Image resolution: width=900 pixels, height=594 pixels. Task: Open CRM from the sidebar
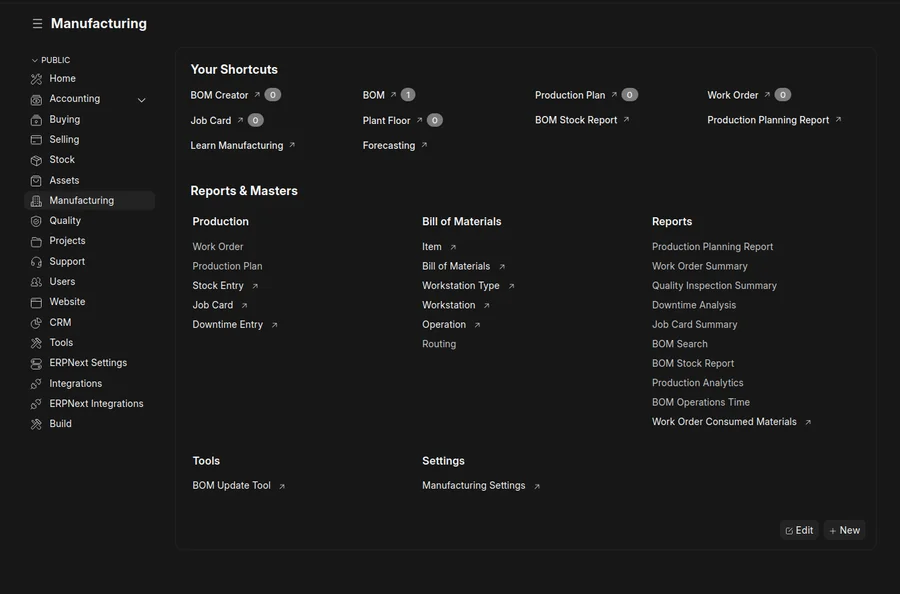[90, 322]
